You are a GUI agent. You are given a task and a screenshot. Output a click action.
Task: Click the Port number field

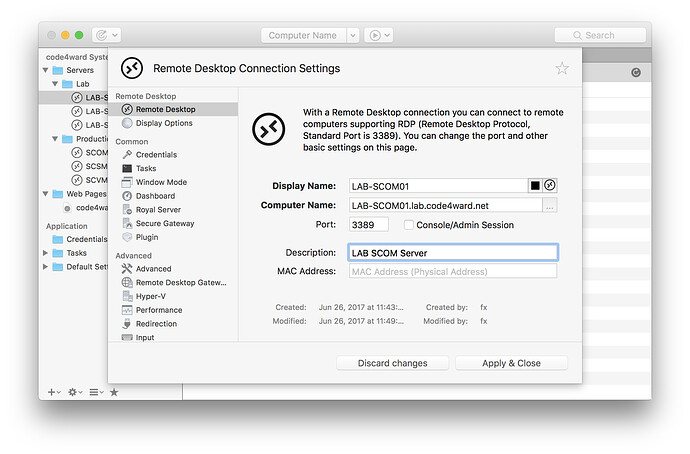click(368, 225)
